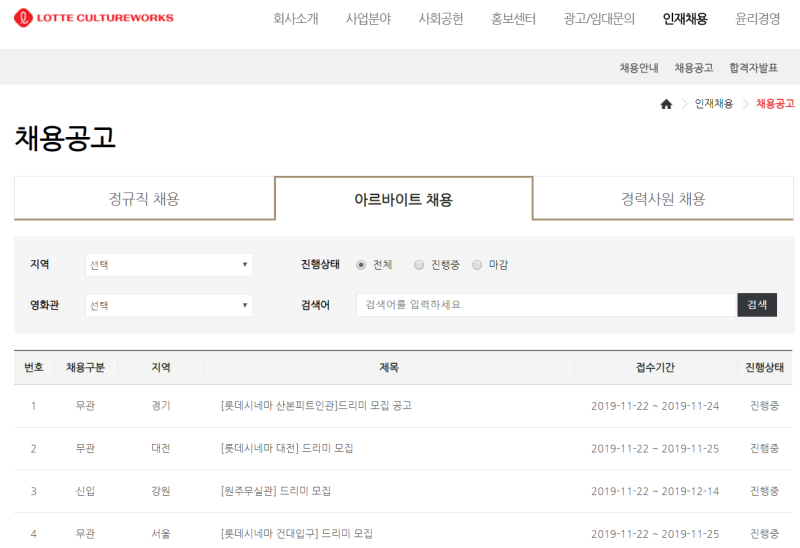This screenshot has height=548, width=800.
Task: Open the 사회공헌 menu
Action: (x=441, y=19)
